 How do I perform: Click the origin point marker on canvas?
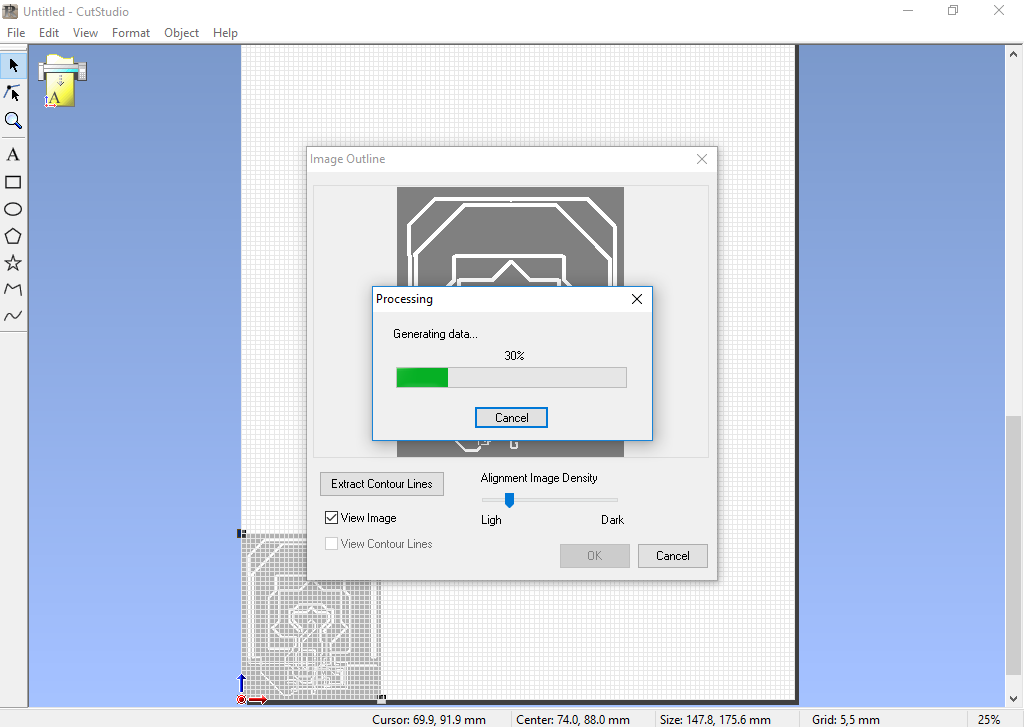(x=242, y=700)
